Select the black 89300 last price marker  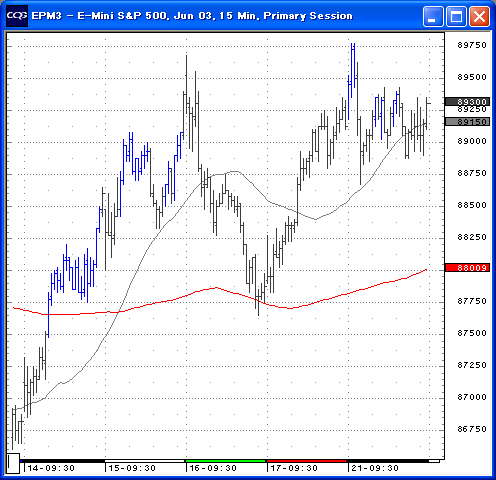[x=468, y=102]
